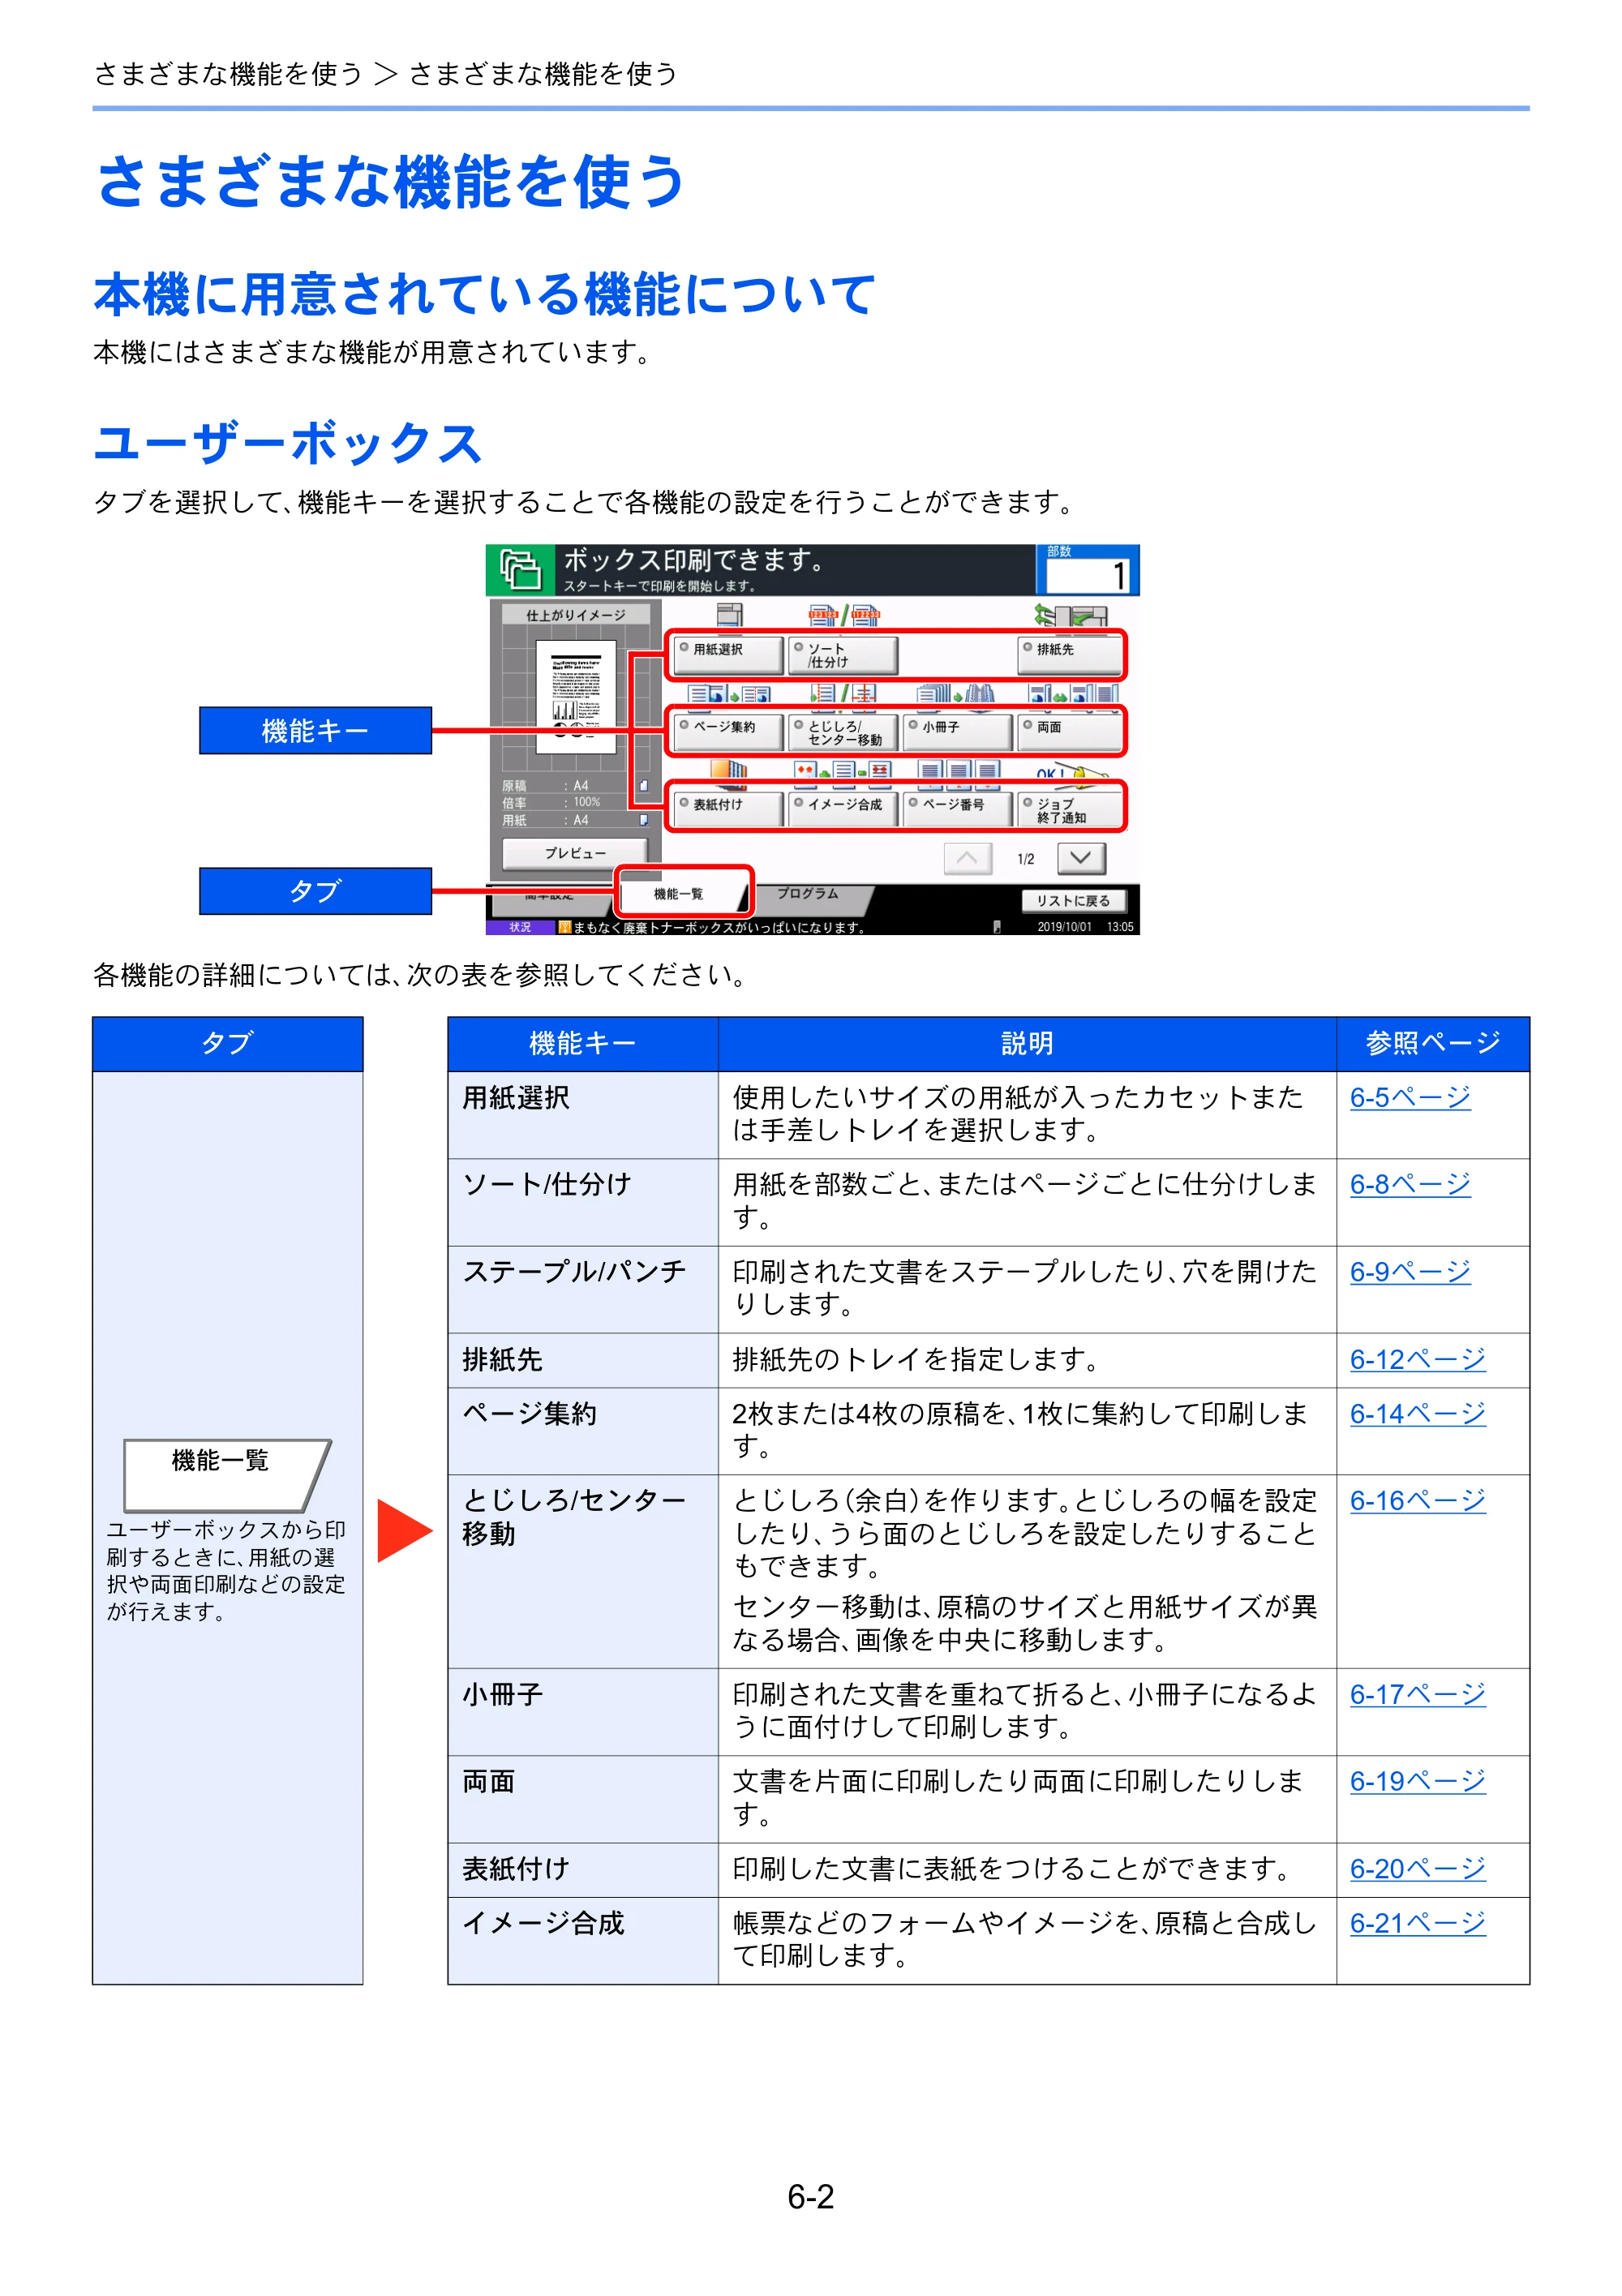
Task: Click the duplex icon above 両面
Action: (1074, 694)
